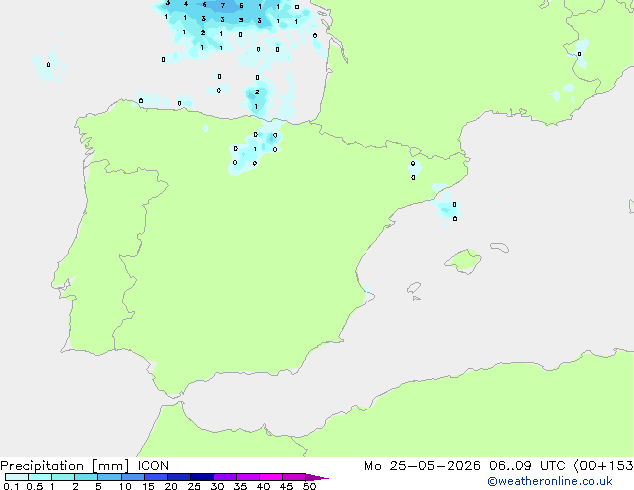Pick the 2–5 mm legend swatch
Viewport: 634px width, 490px height.
pos(86,477)
